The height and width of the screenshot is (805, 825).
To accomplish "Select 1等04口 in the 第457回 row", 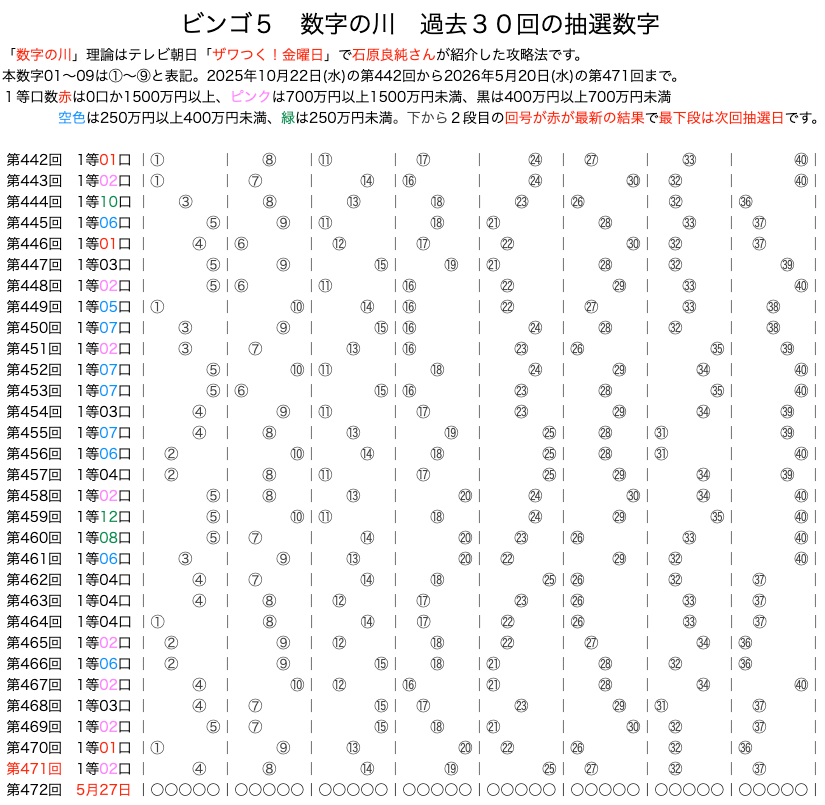I will tap(104, 475).
